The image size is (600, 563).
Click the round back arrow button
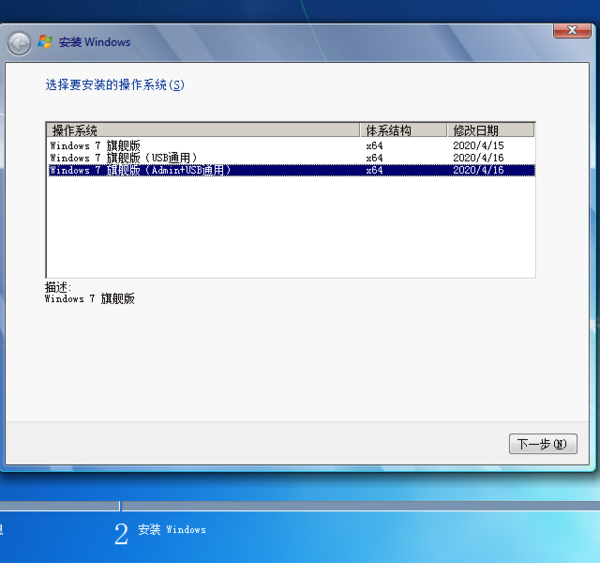click(19, 43)
